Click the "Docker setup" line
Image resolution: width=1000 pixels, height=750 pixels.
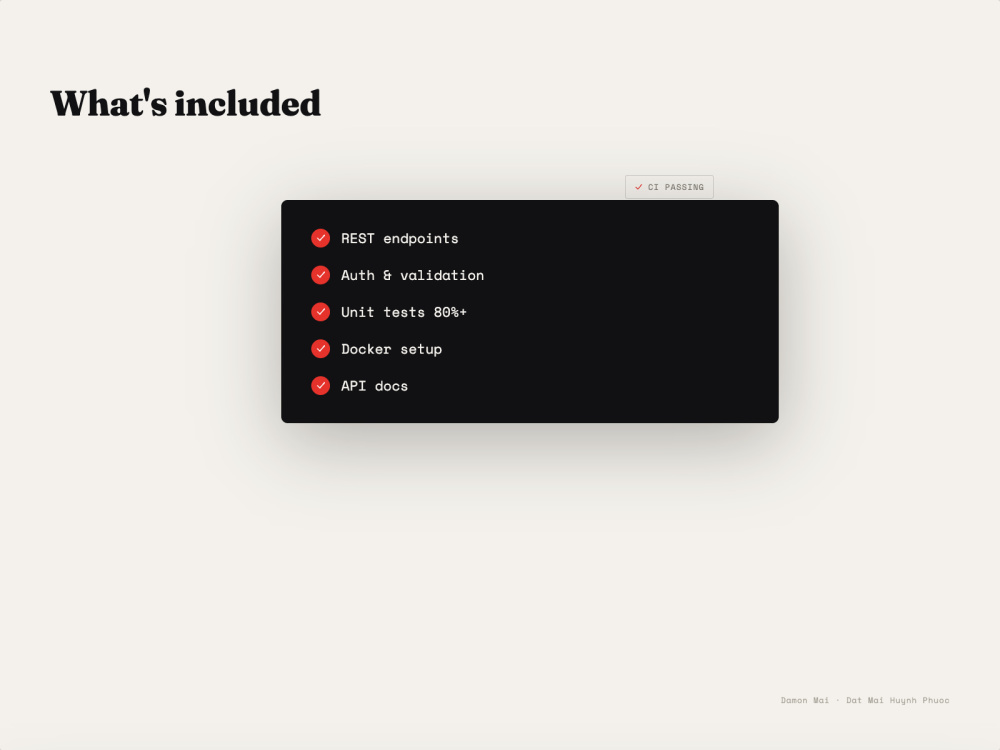click(x=391, y=349)
